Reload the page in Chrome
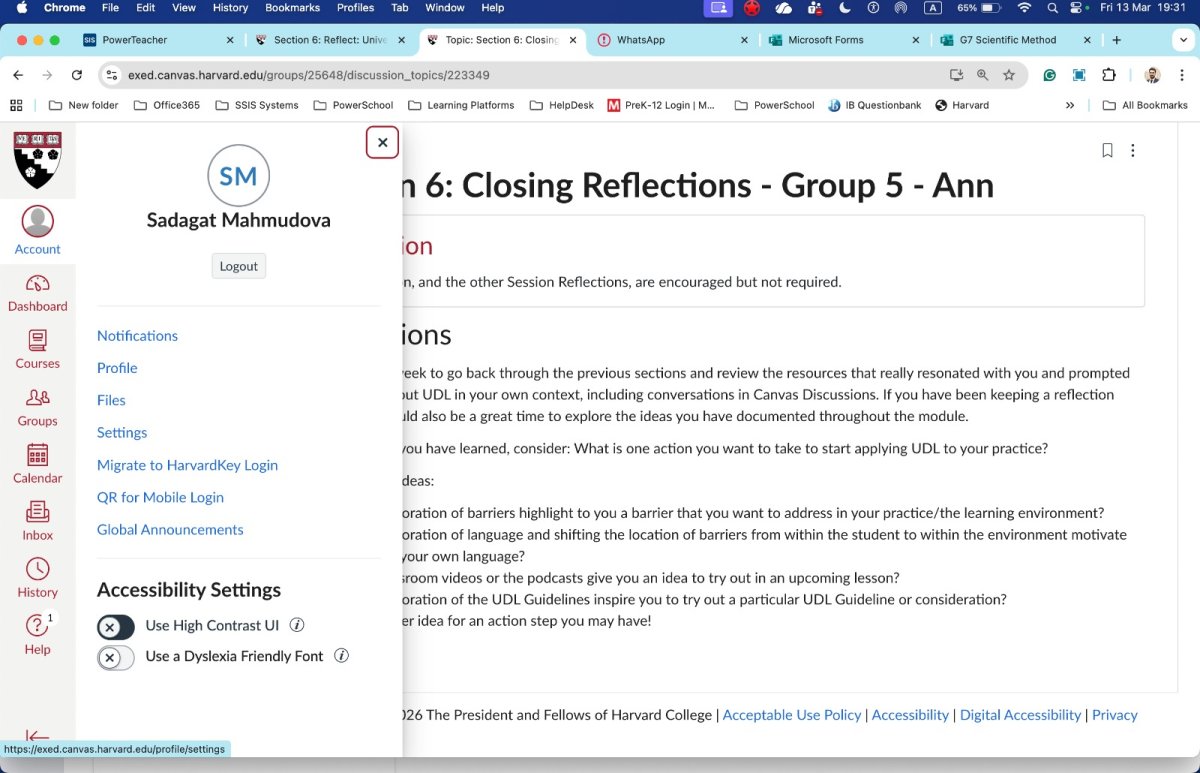The width and height of the screenshot is (1200, 773). (x=77, y=75)
